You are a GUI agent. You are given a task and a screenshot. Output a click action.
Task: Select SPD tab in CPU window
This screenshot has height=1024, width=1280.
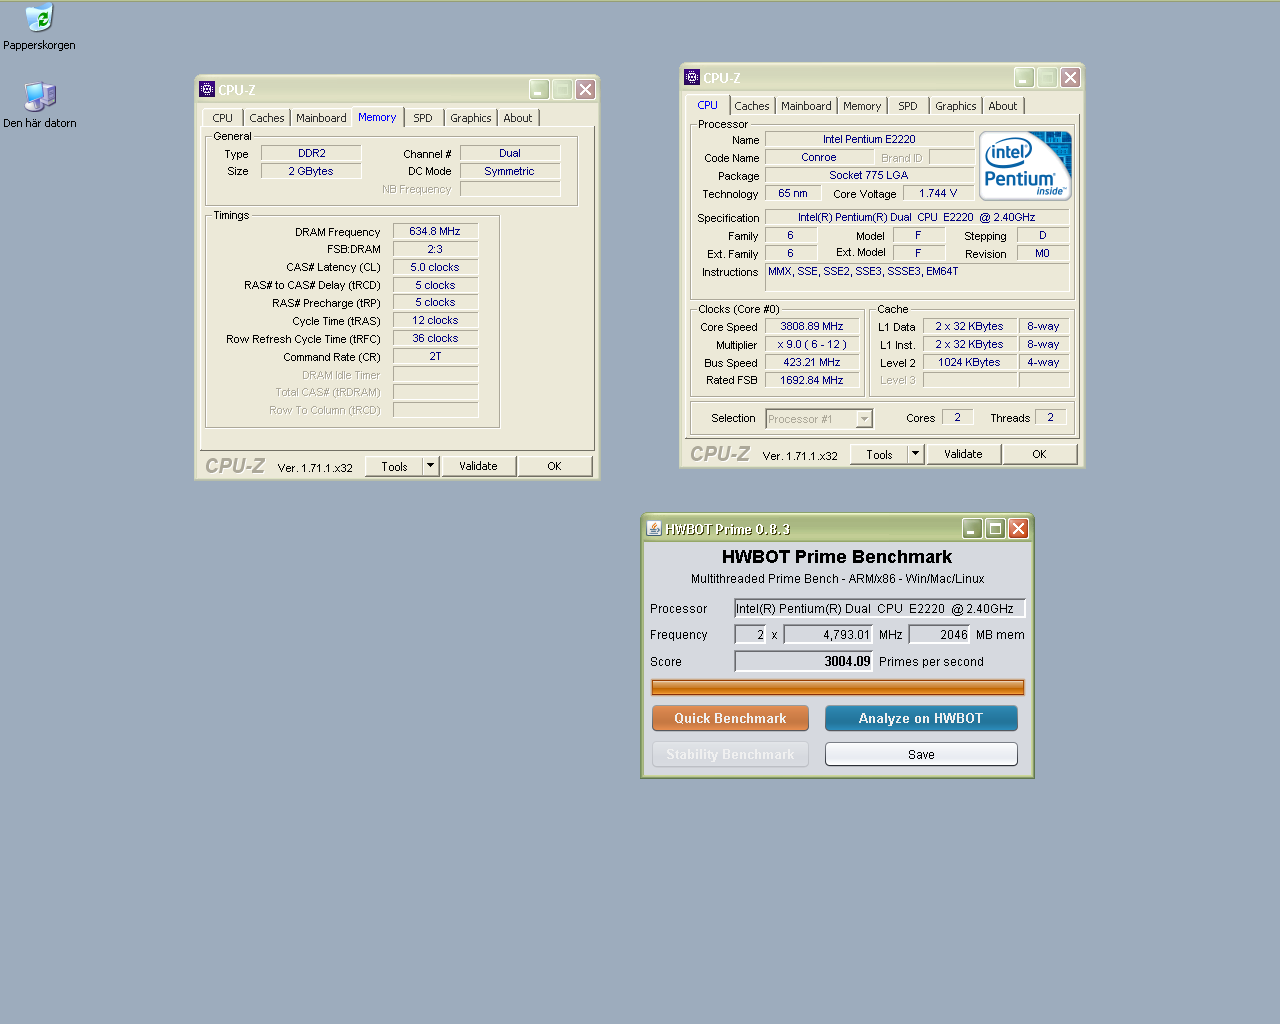pos(908,106)
